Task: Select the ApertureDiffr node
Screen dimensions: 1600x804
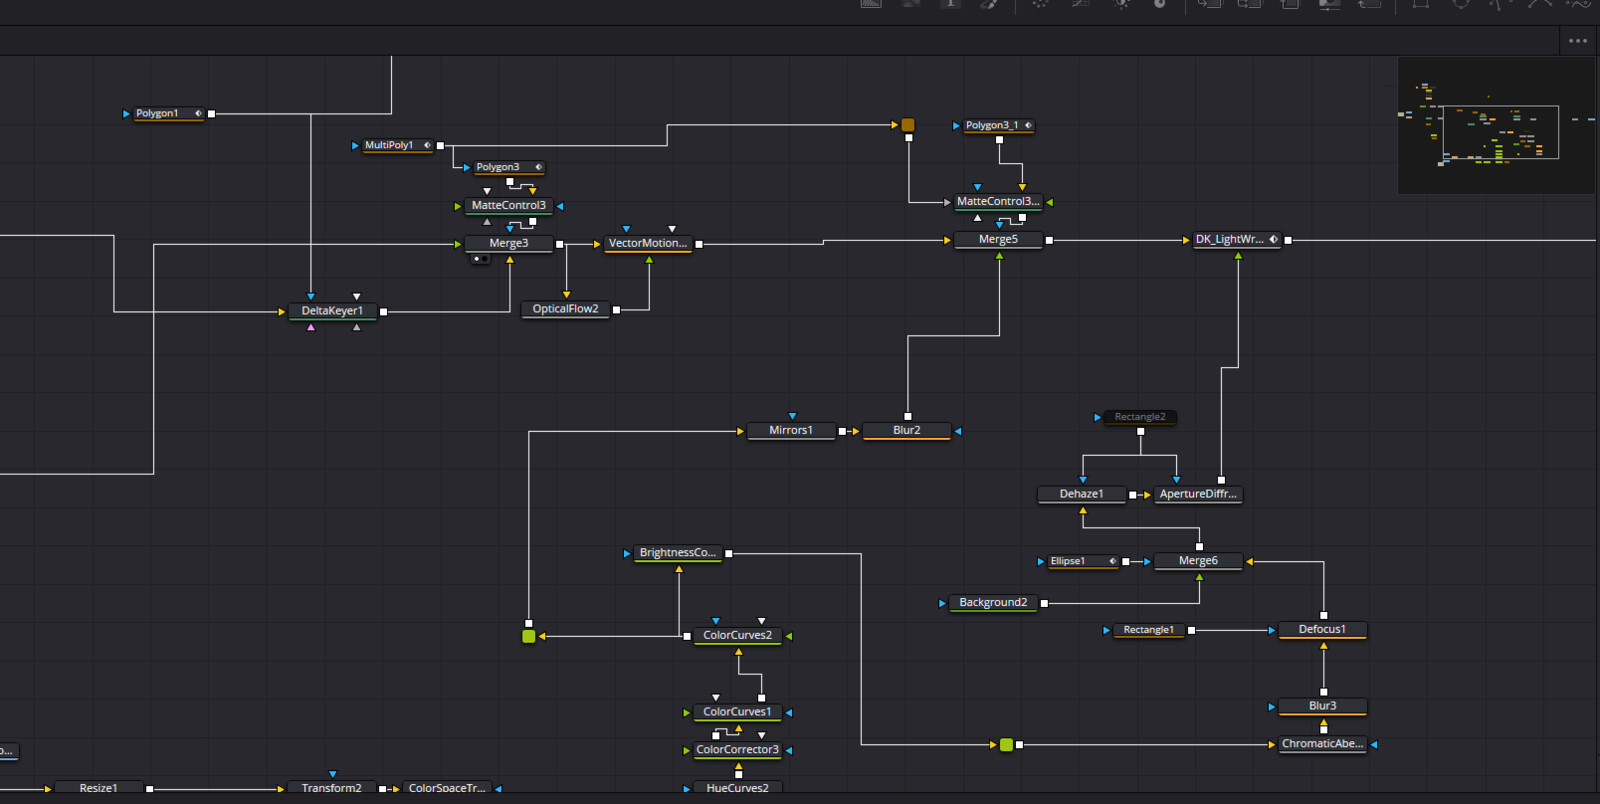Action: click(x=1198, y=494)
